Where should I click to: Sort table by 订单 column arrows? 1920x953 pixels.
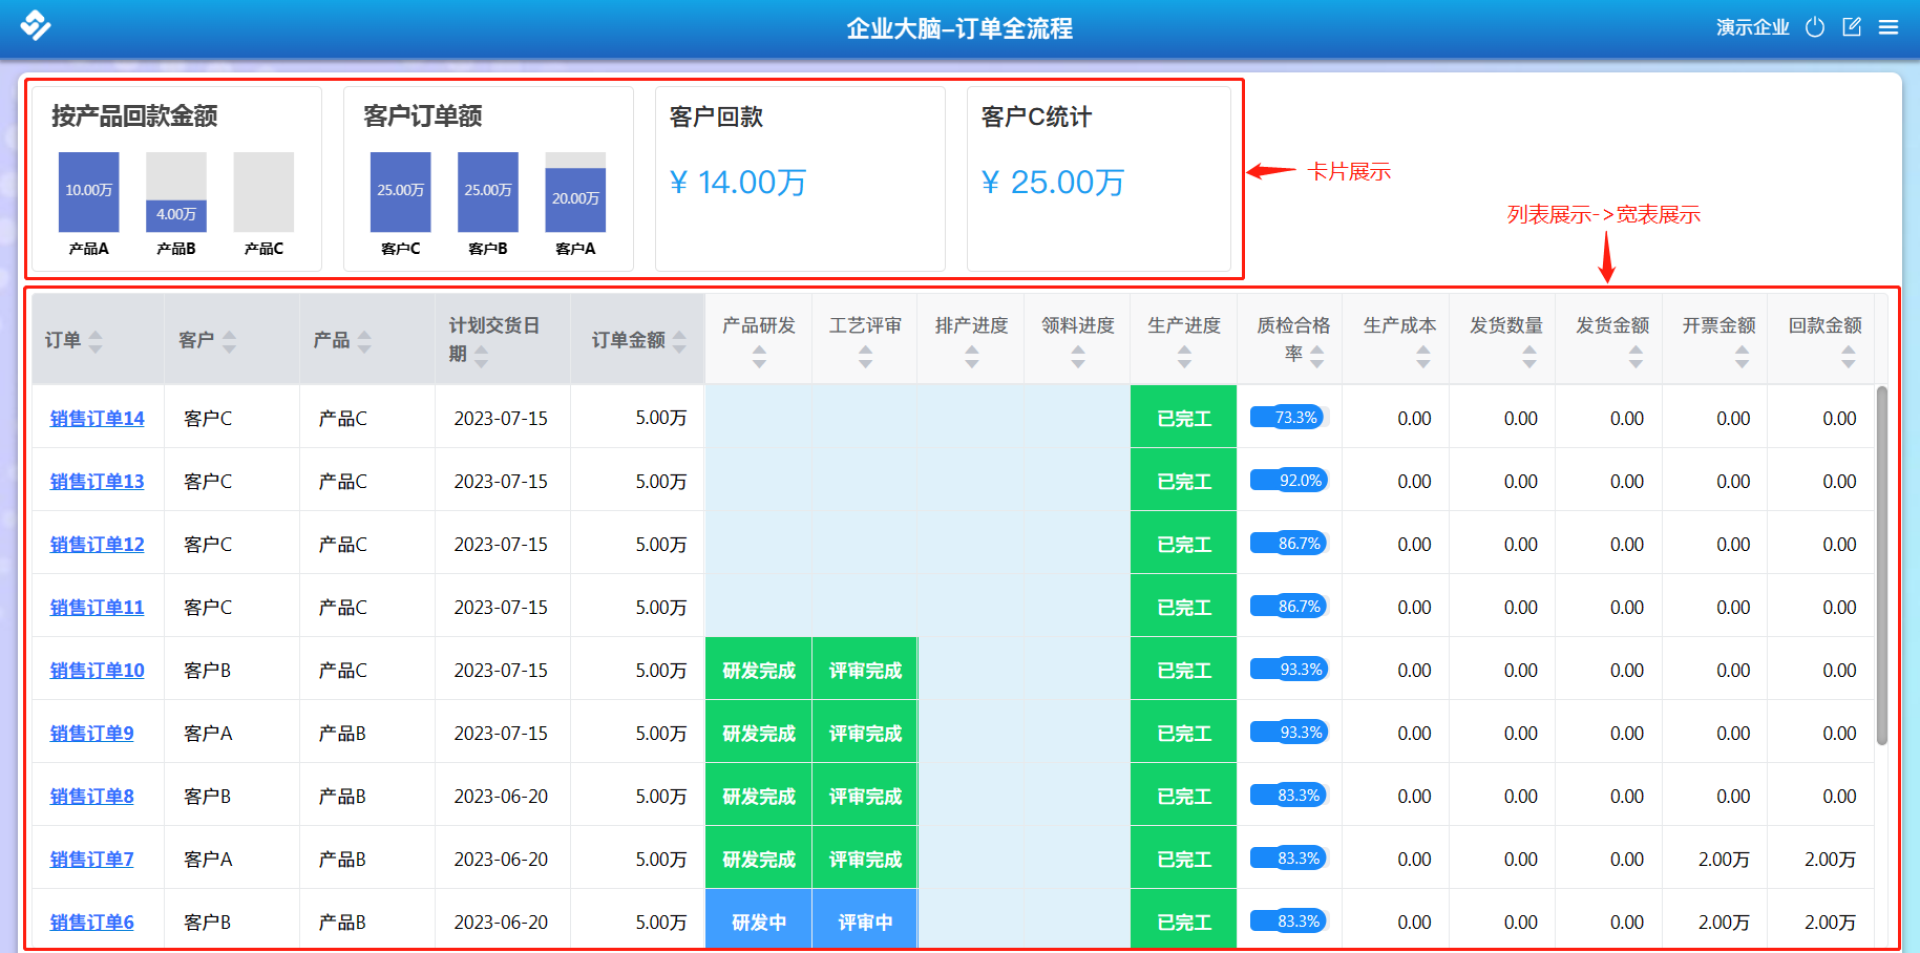coord(96,341)
